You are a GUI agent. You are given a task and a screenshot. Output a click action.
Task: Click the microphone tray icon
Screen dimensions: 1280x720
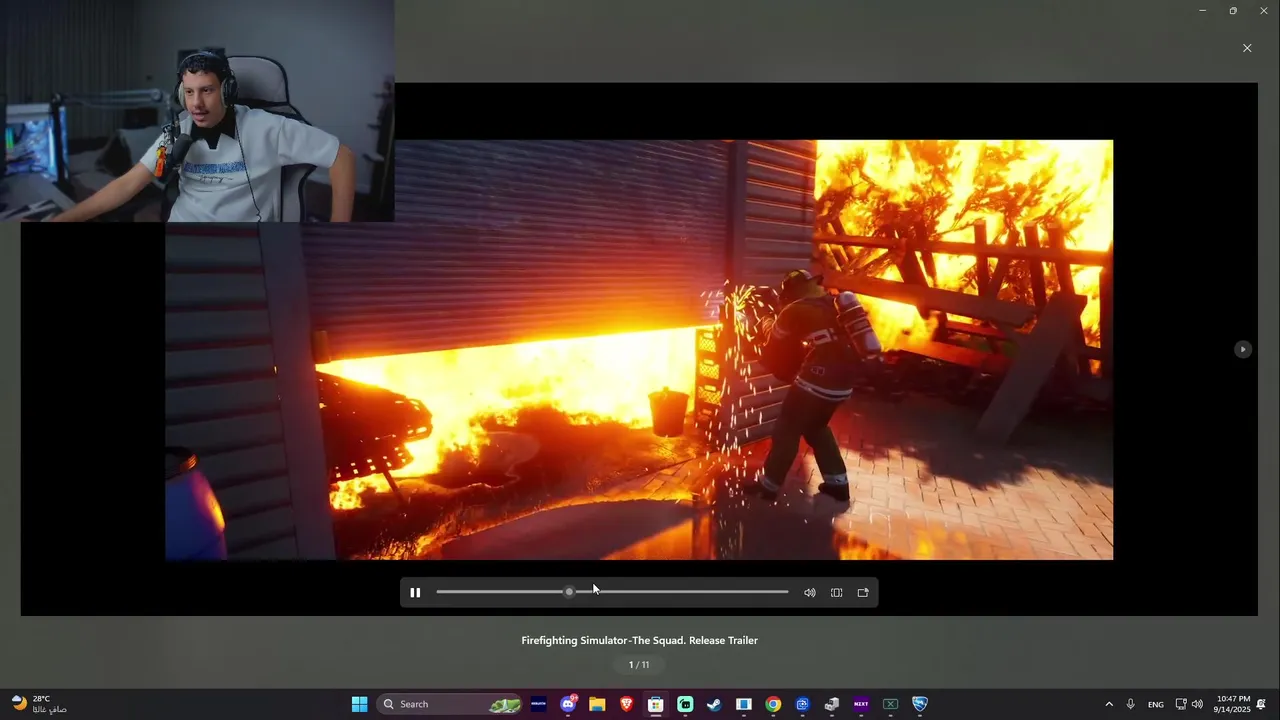[x=1131, y=704]
